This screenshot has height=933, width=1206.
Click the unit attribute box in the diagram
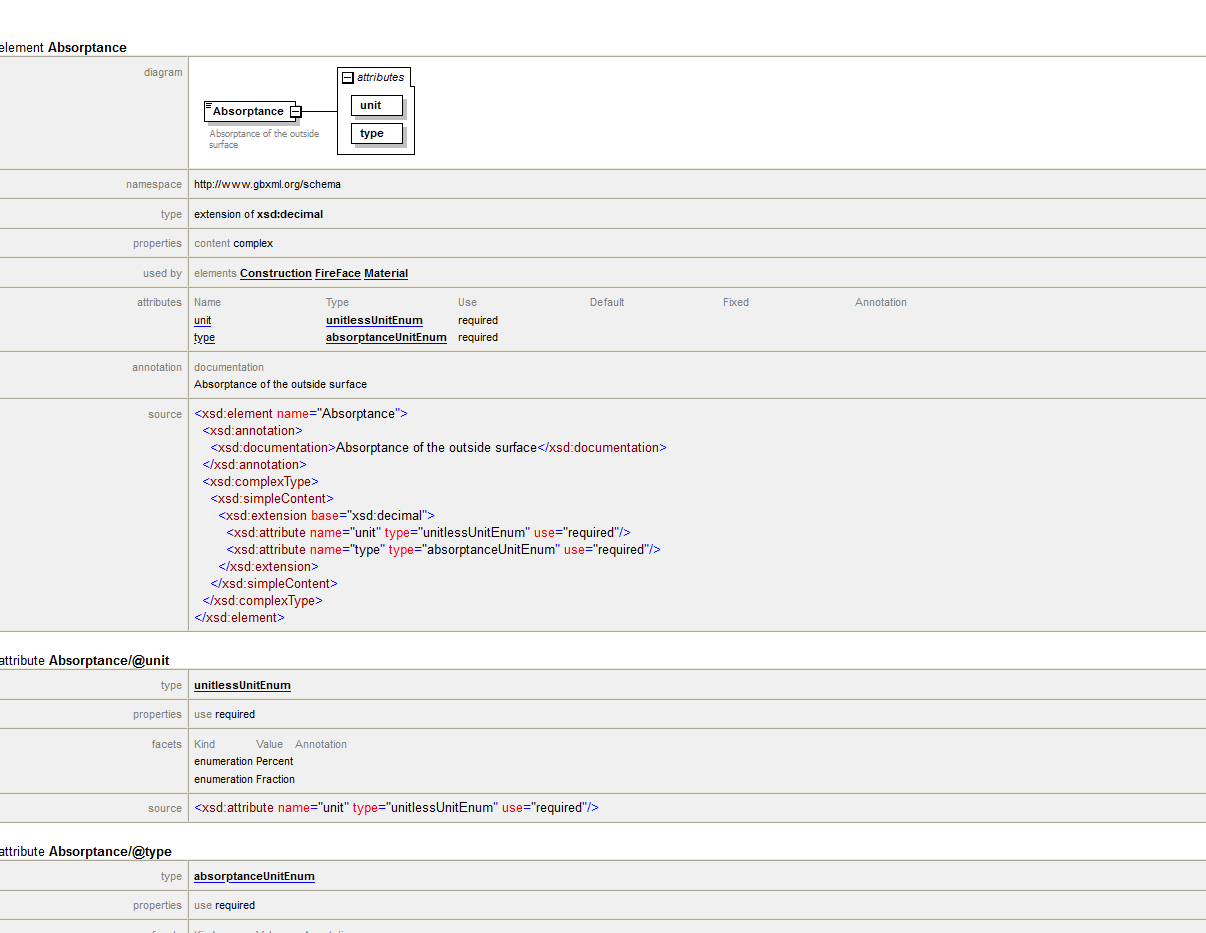[x=377, y=105]
